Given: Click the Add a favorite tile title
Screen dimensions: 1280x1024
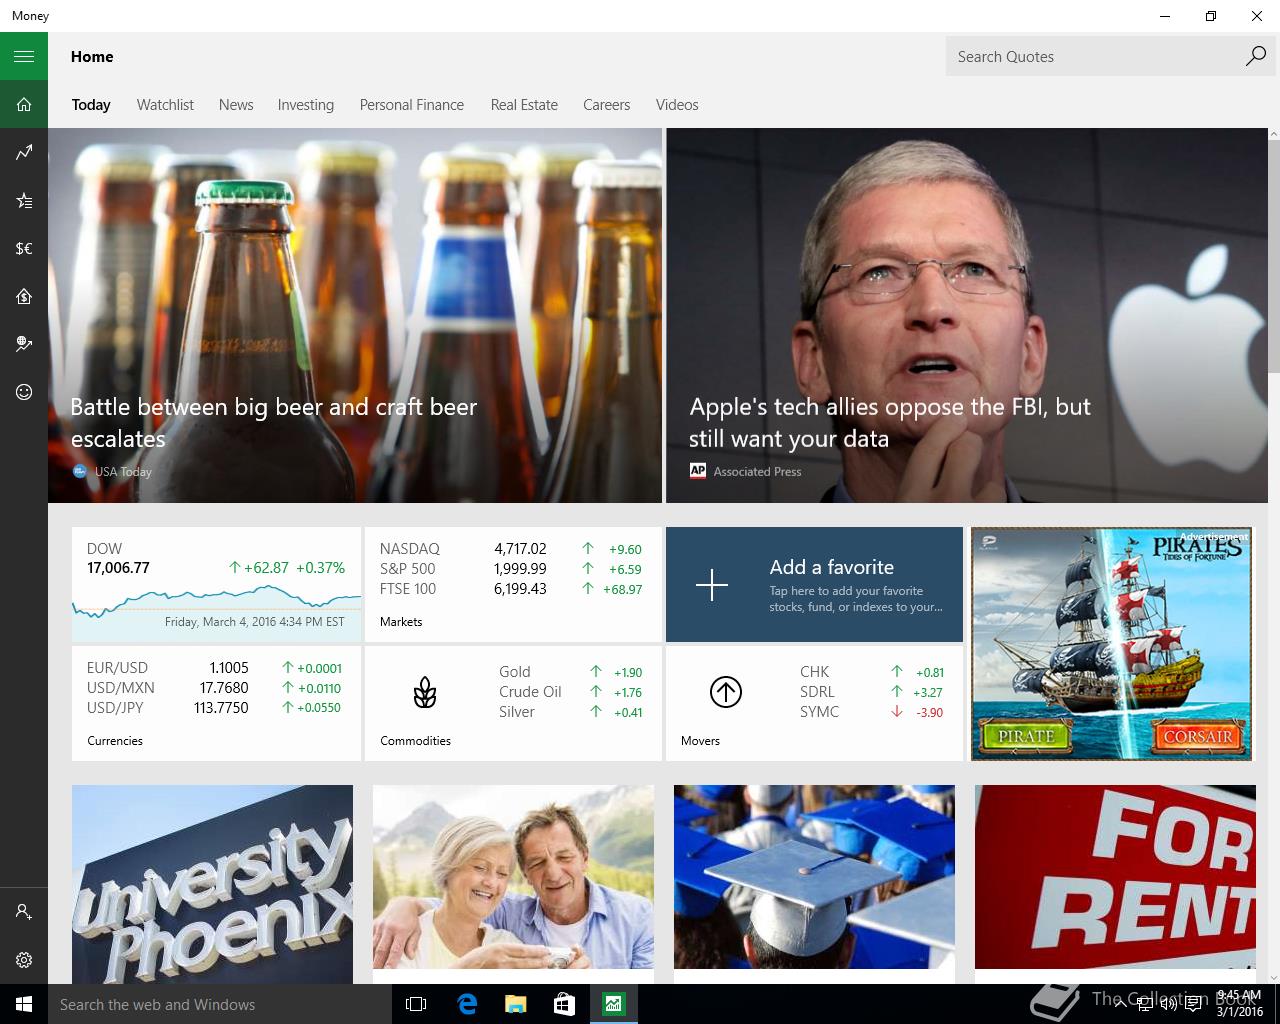Looking at the screenshot, I should [x=832, y=567].
